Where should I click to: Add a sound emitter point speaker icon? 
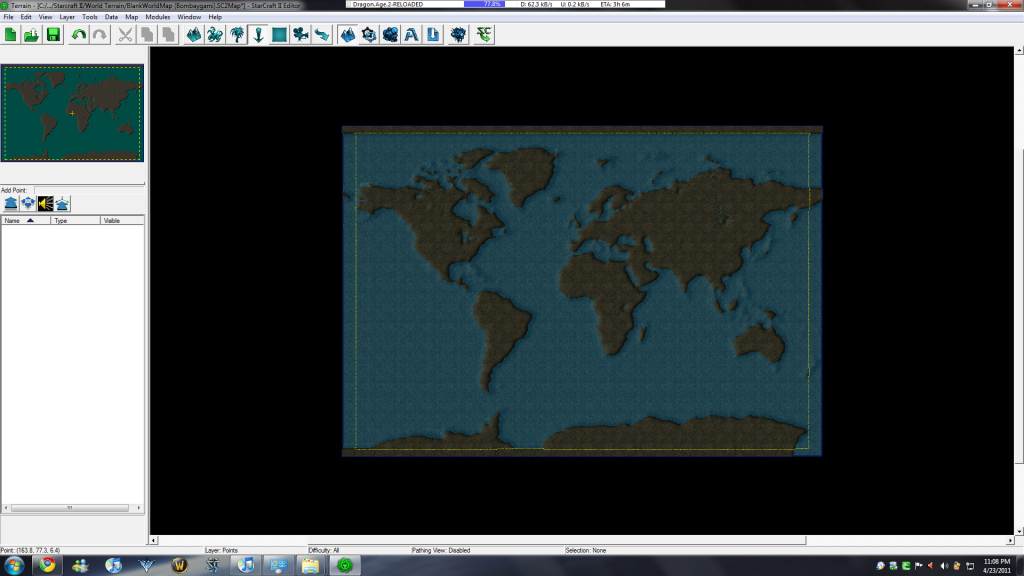(45, 204)
